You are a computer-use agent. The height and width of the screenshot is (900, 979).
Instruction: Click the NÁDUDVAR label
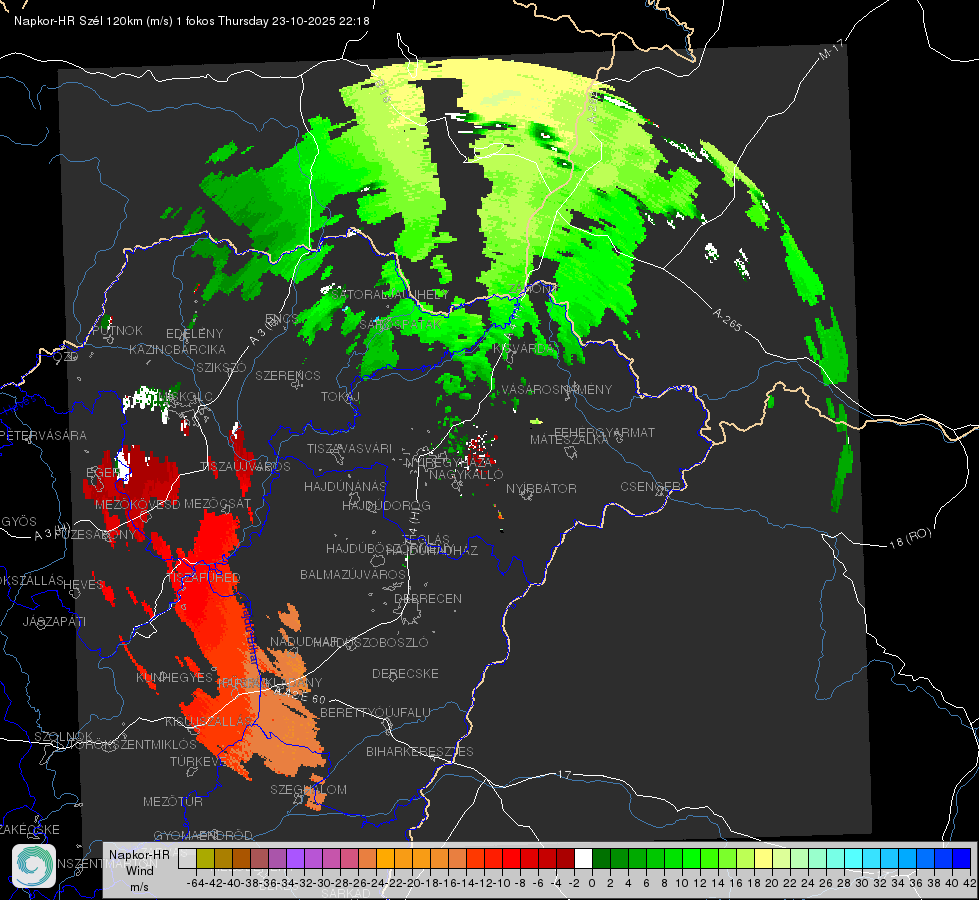pyautogui.click(x=303, y=641)
